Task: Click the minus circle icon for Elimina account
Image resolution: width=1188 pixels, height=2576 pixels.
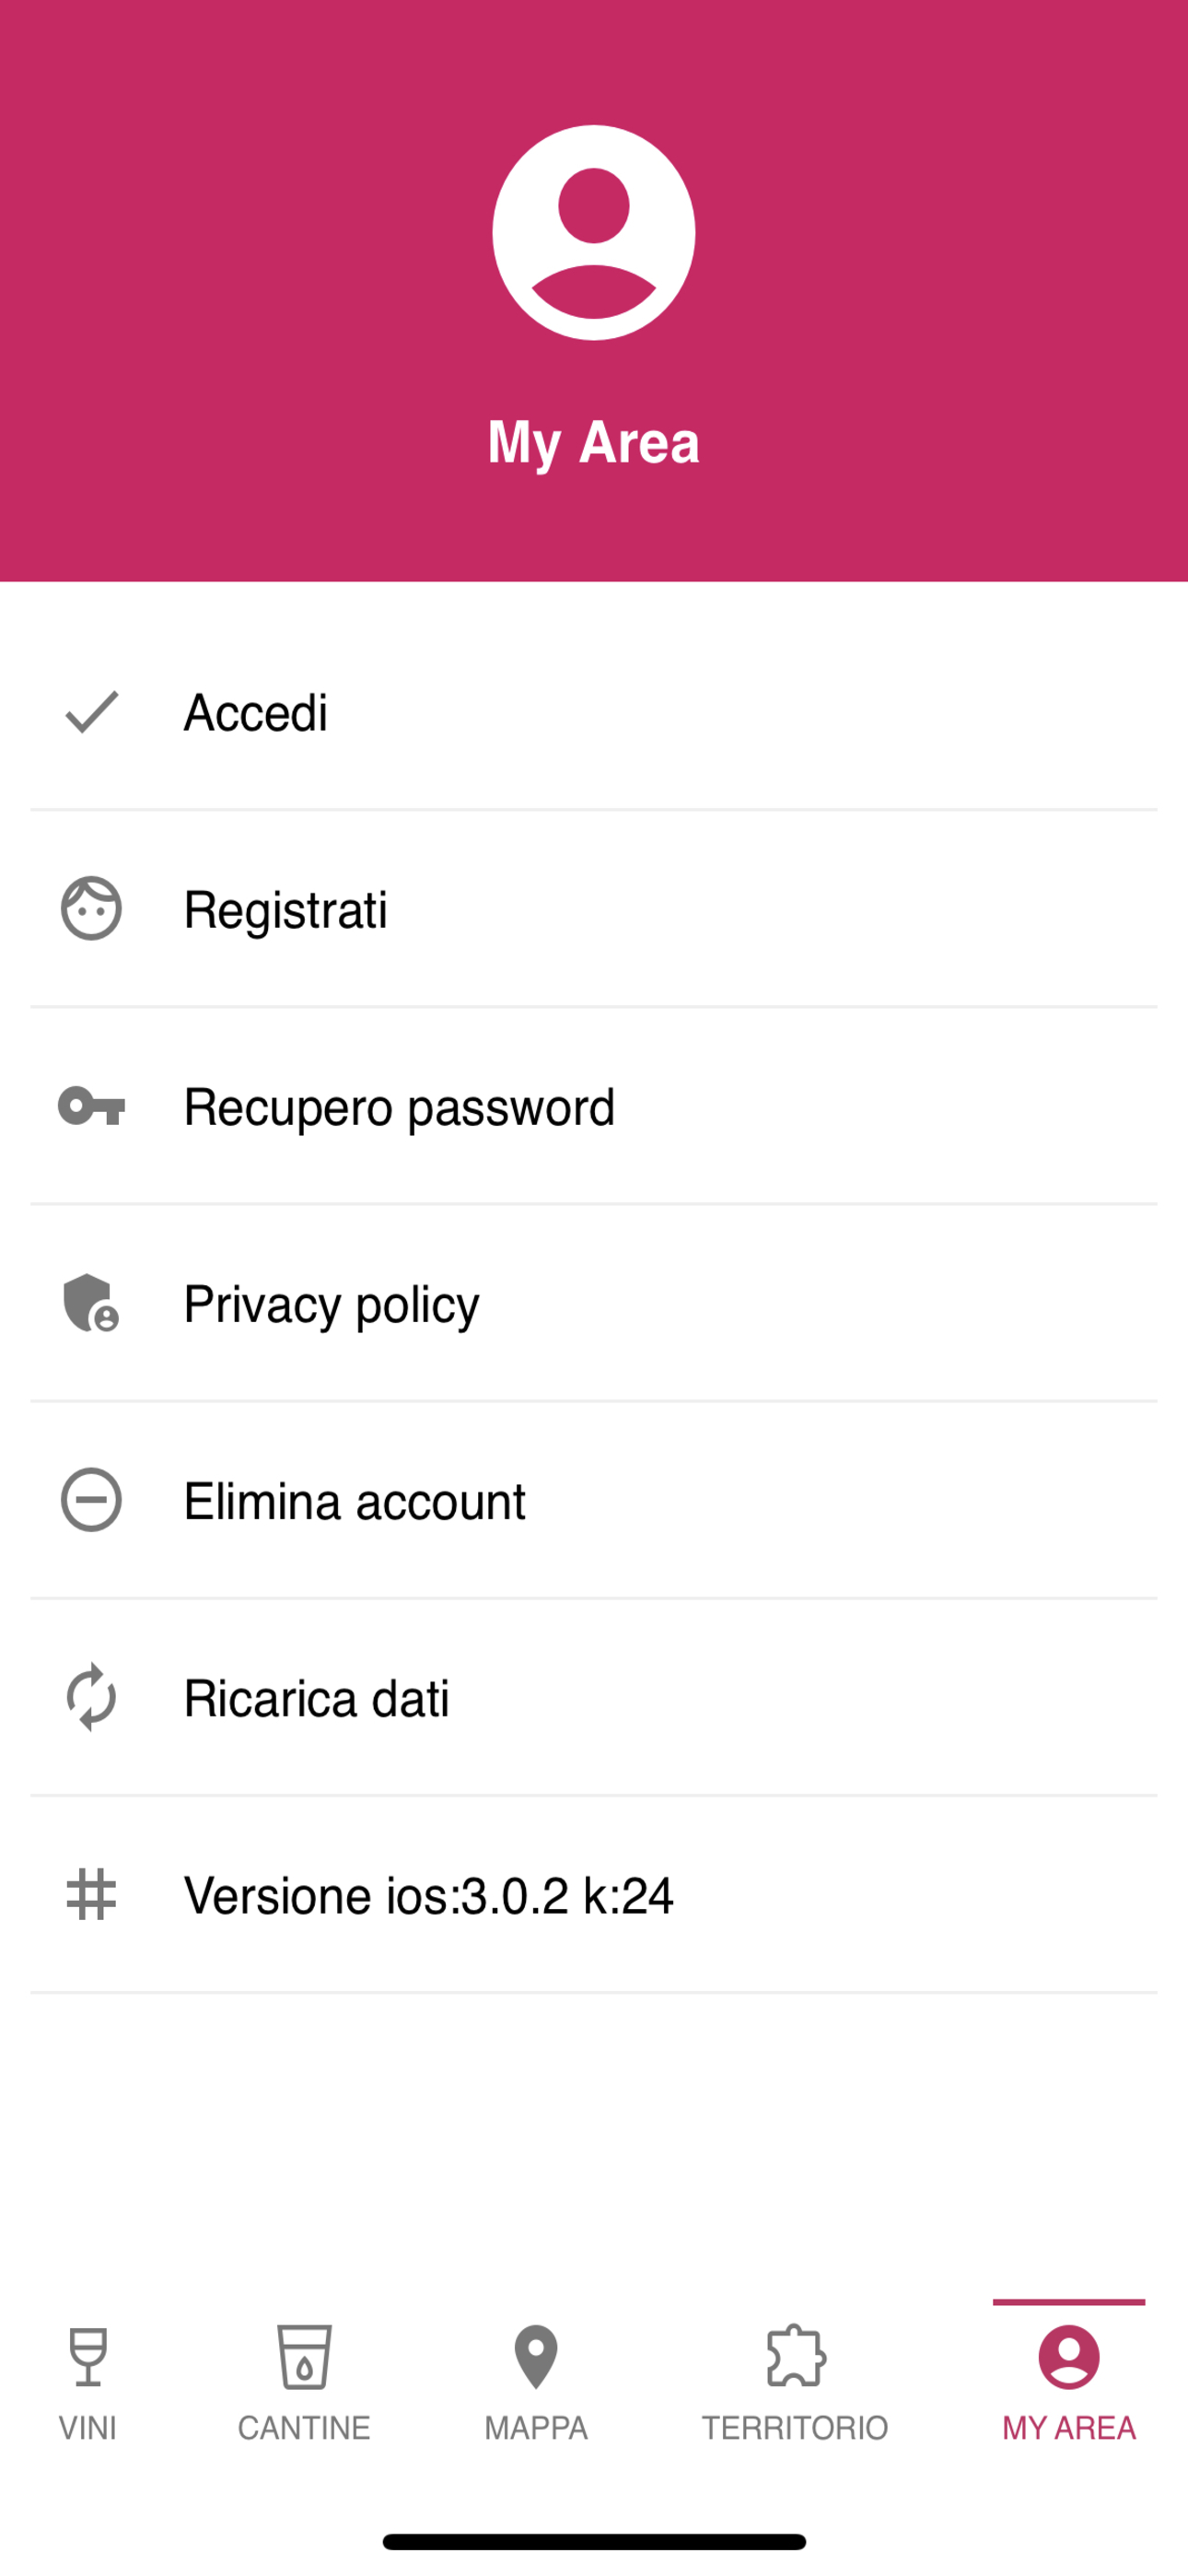Action: pos(91,1500)
